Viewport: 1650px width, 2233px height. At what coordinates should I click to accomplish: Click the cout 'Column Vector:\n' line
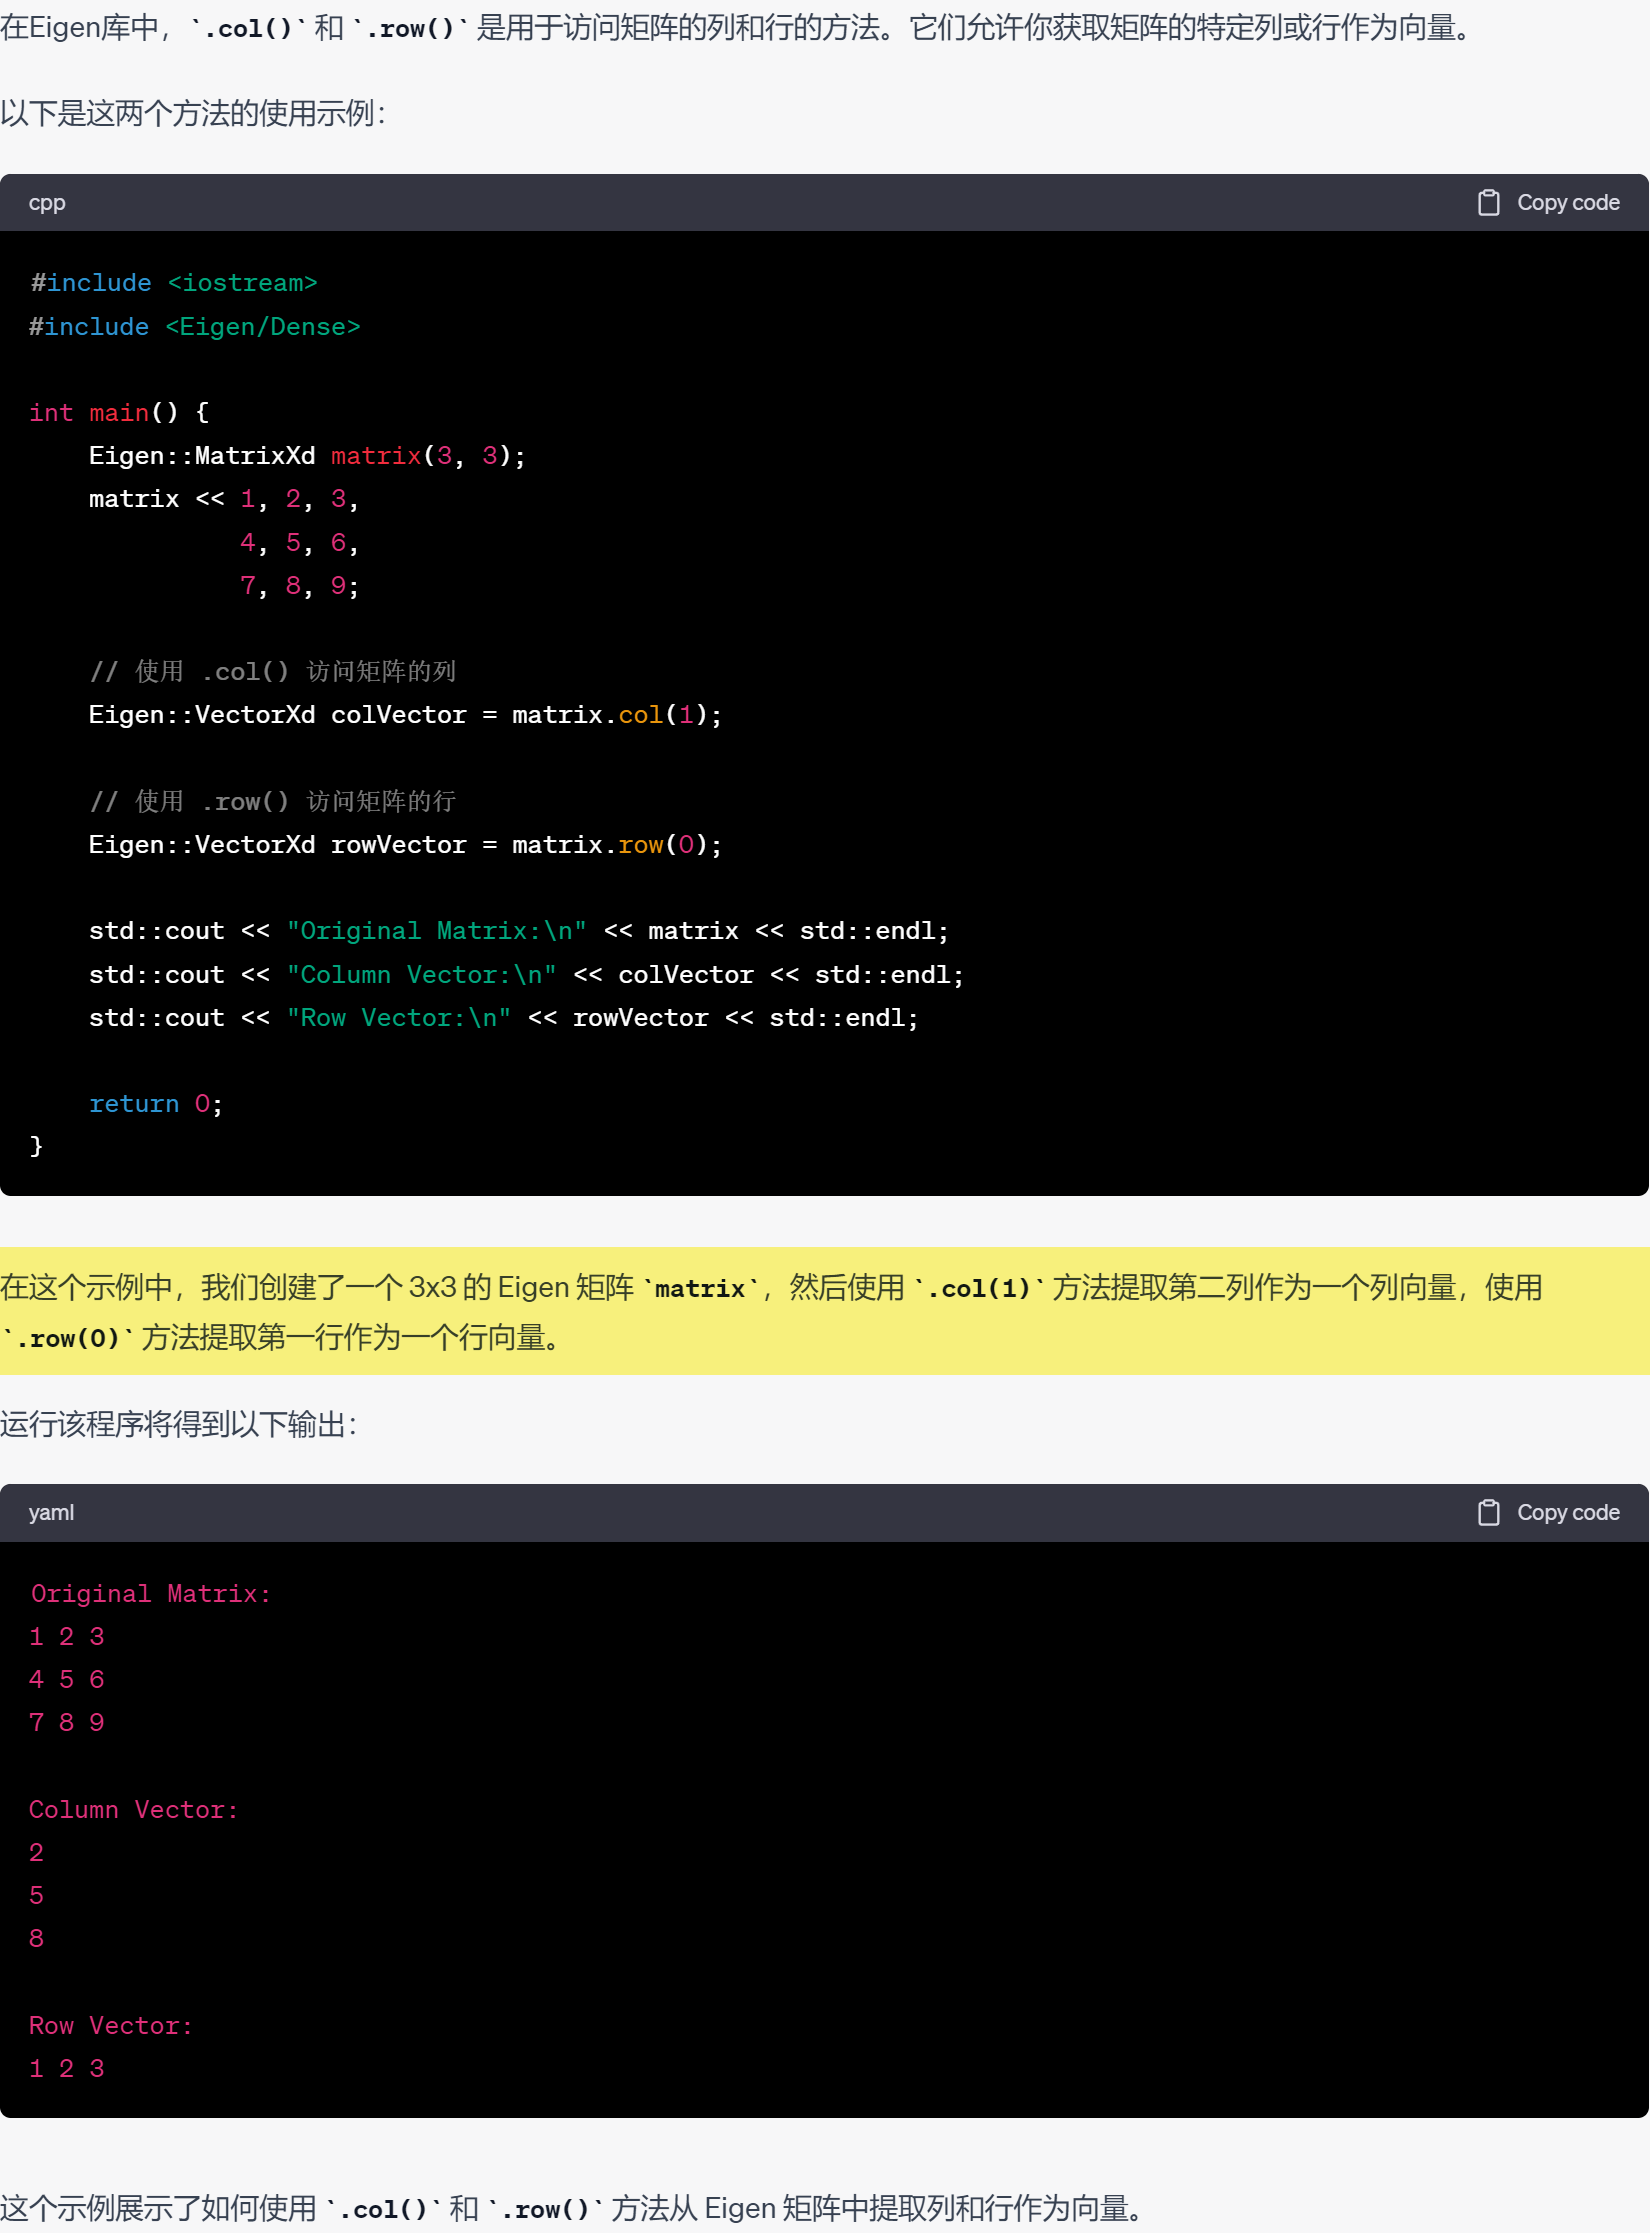coord(526,975)
